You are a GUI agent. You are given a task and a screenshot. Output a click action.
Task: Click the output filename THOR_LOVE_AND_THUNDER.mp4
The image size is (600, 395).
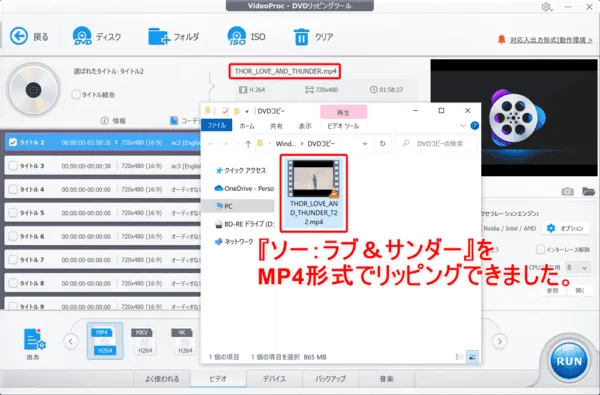[285, 71]
